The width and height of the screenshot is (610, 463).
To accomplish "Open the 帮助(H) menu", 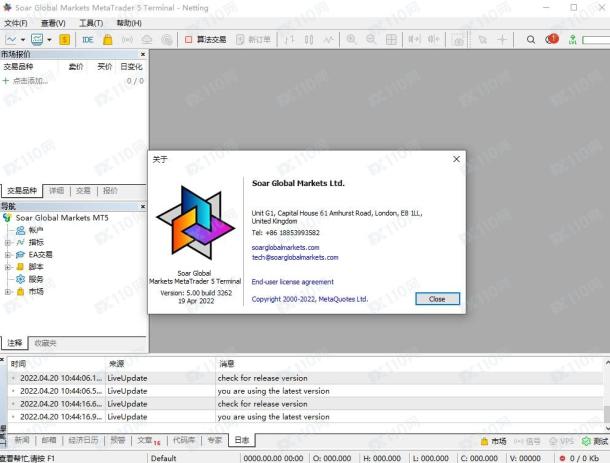I will click(x=129, y=23).
